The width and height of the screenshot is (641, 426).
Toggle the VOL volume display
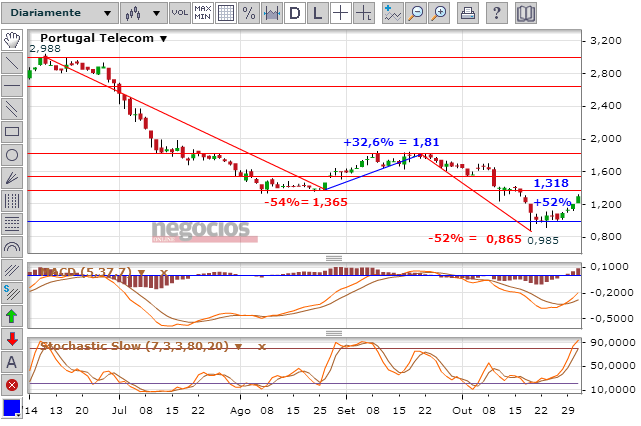click(179, 13)
